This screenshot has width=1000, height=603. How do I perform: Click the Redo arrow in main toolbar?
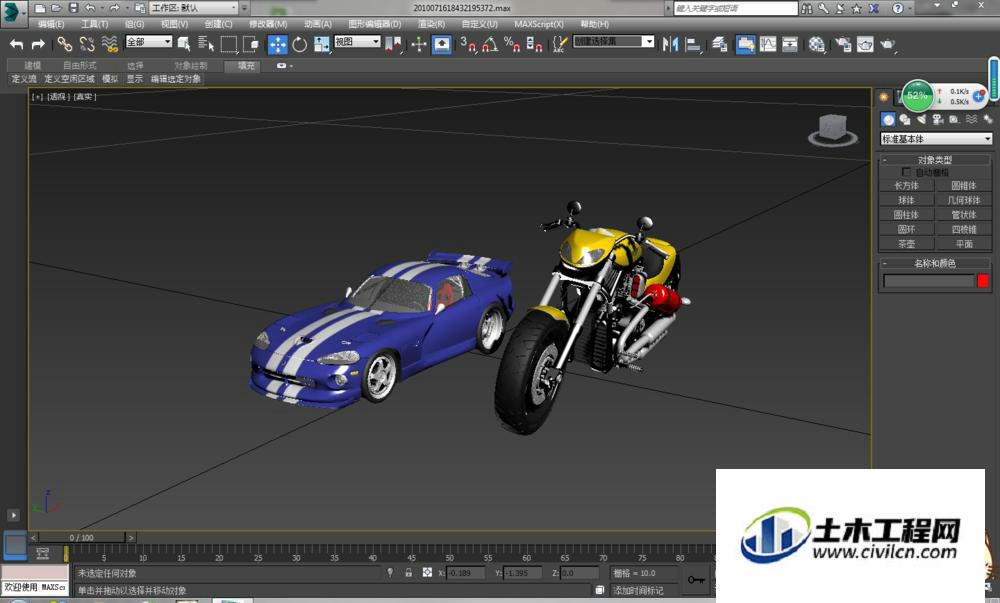38,44
